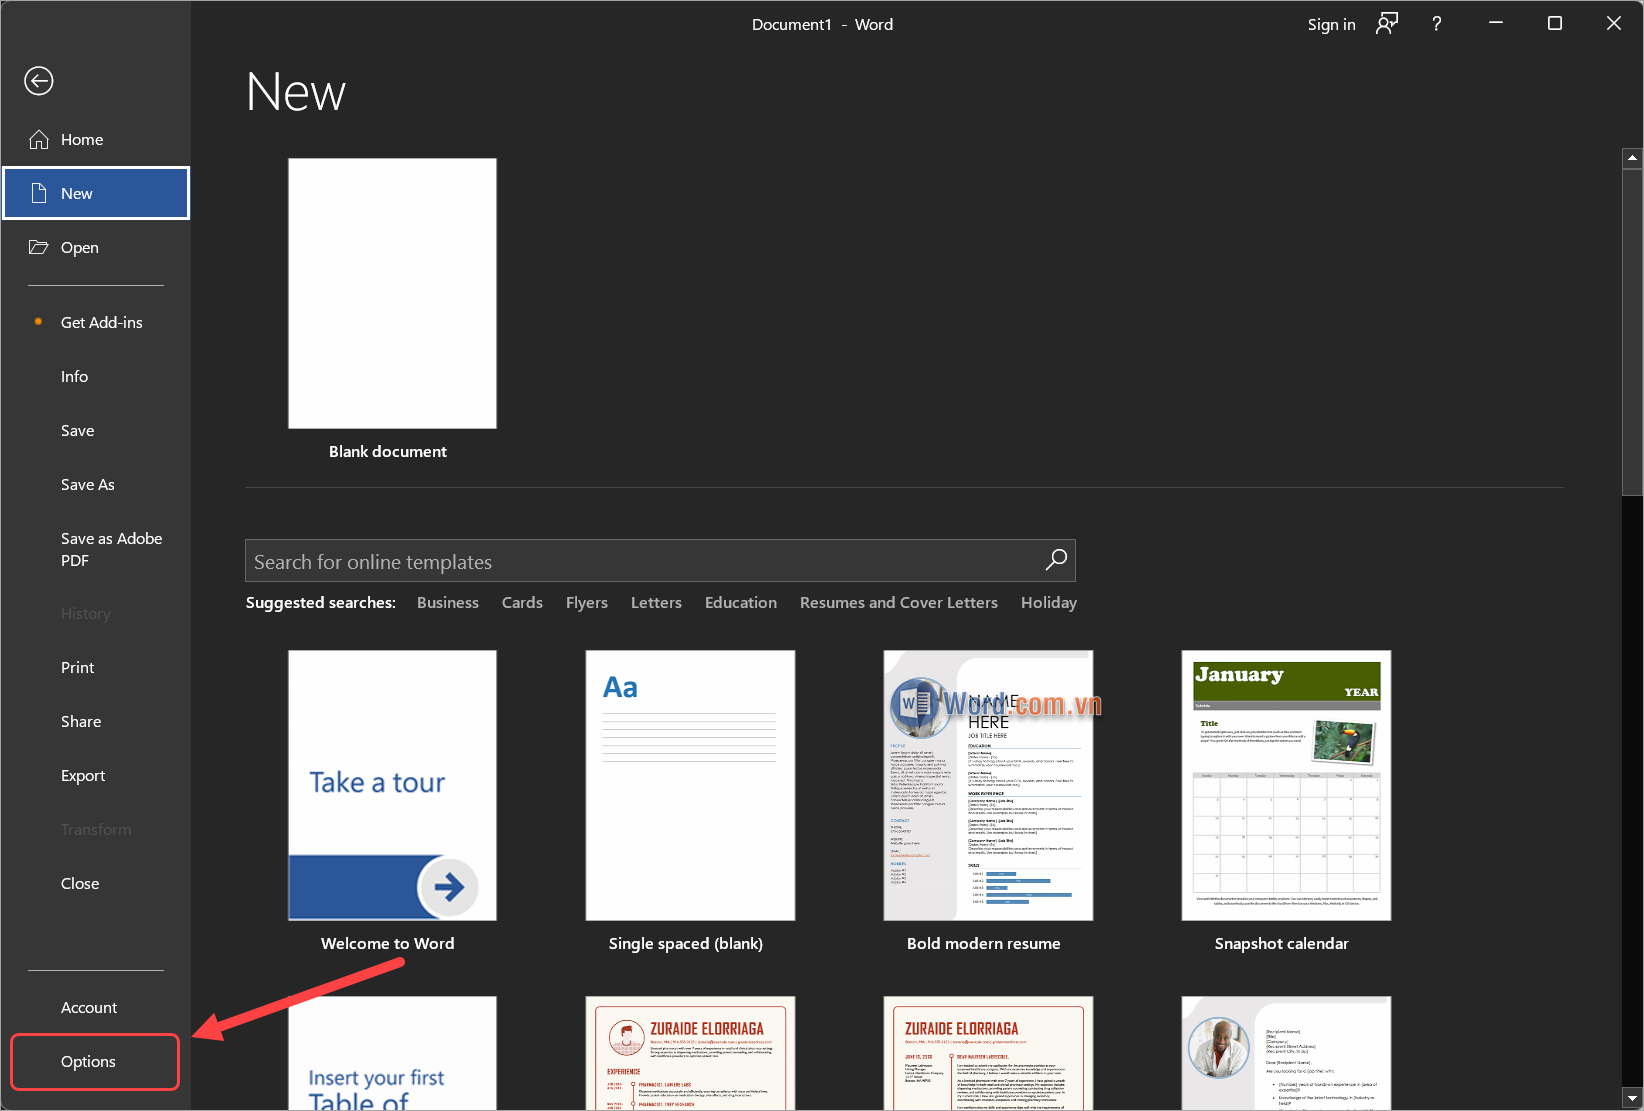
Task: Create a Blank document
Action: [x=392, y=294]
